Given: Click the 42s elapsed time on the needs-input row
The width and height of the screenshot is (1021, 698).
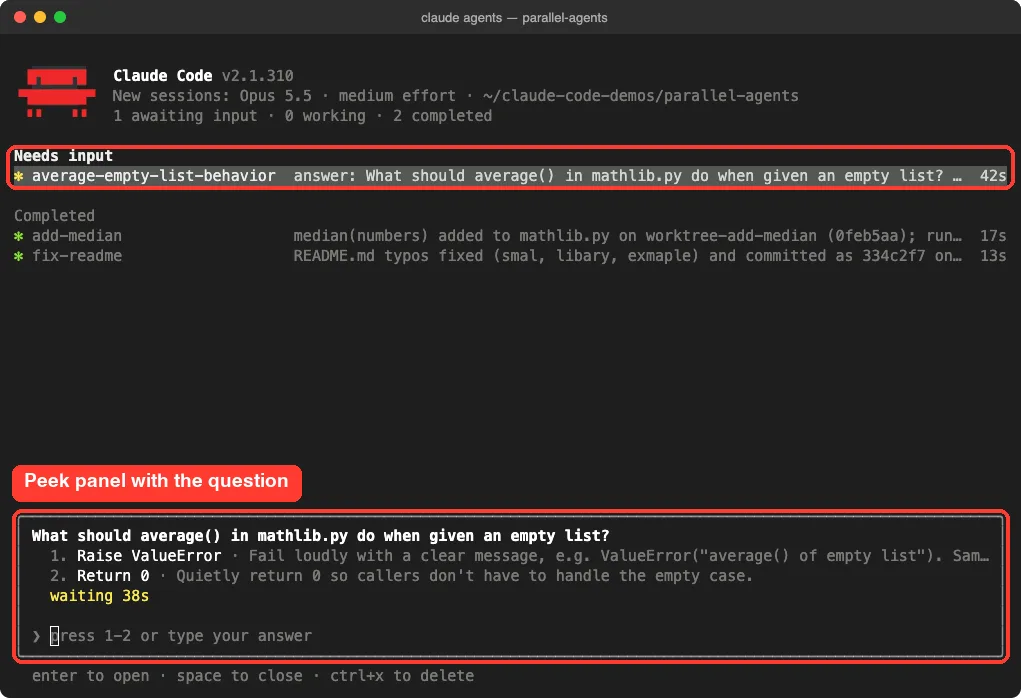Looking at the screenshot, I should (x=993, y=176).
